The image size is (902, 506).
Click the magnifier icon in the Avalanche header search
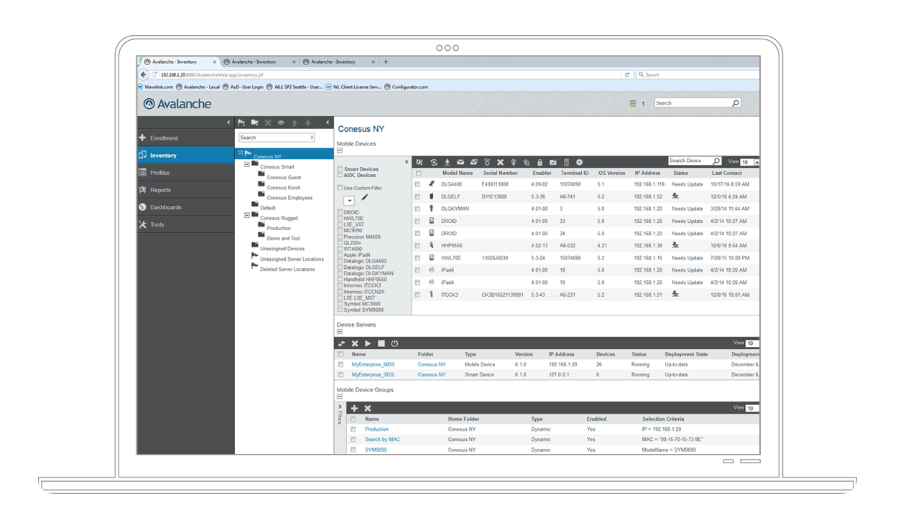tap(735, 103)
